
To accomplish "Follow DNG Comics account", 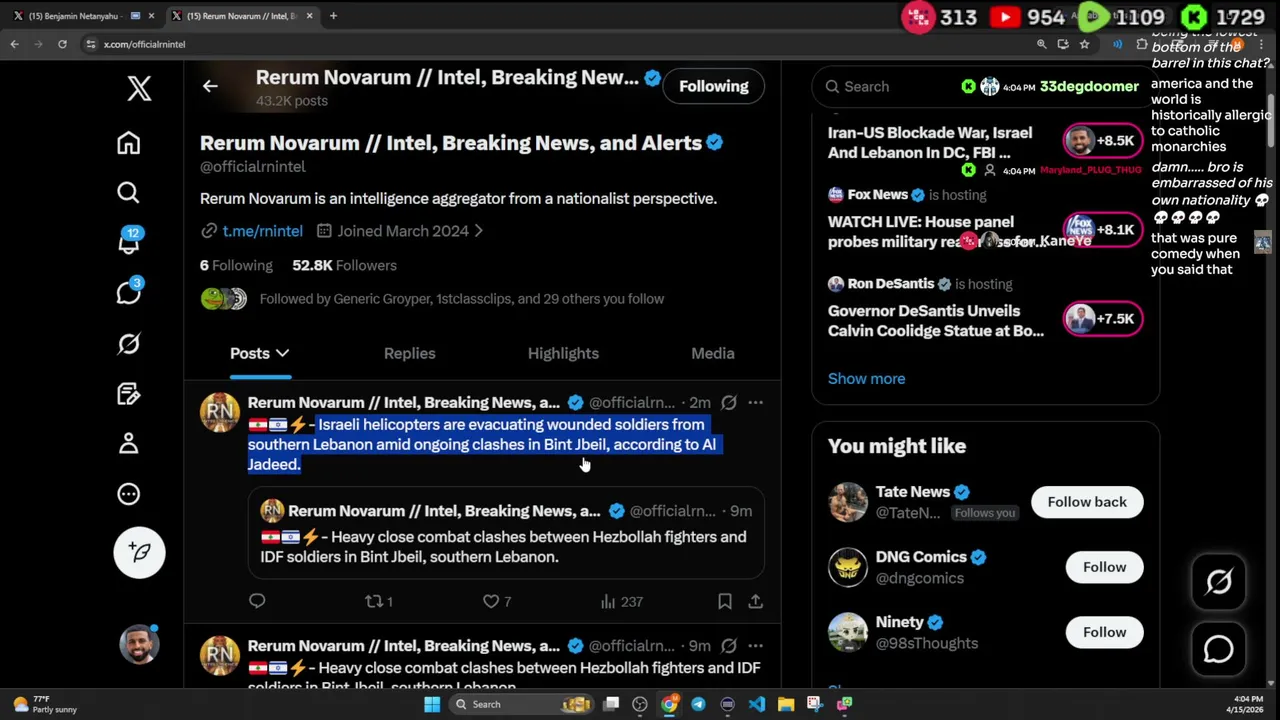I will [x=1104, y=567].
